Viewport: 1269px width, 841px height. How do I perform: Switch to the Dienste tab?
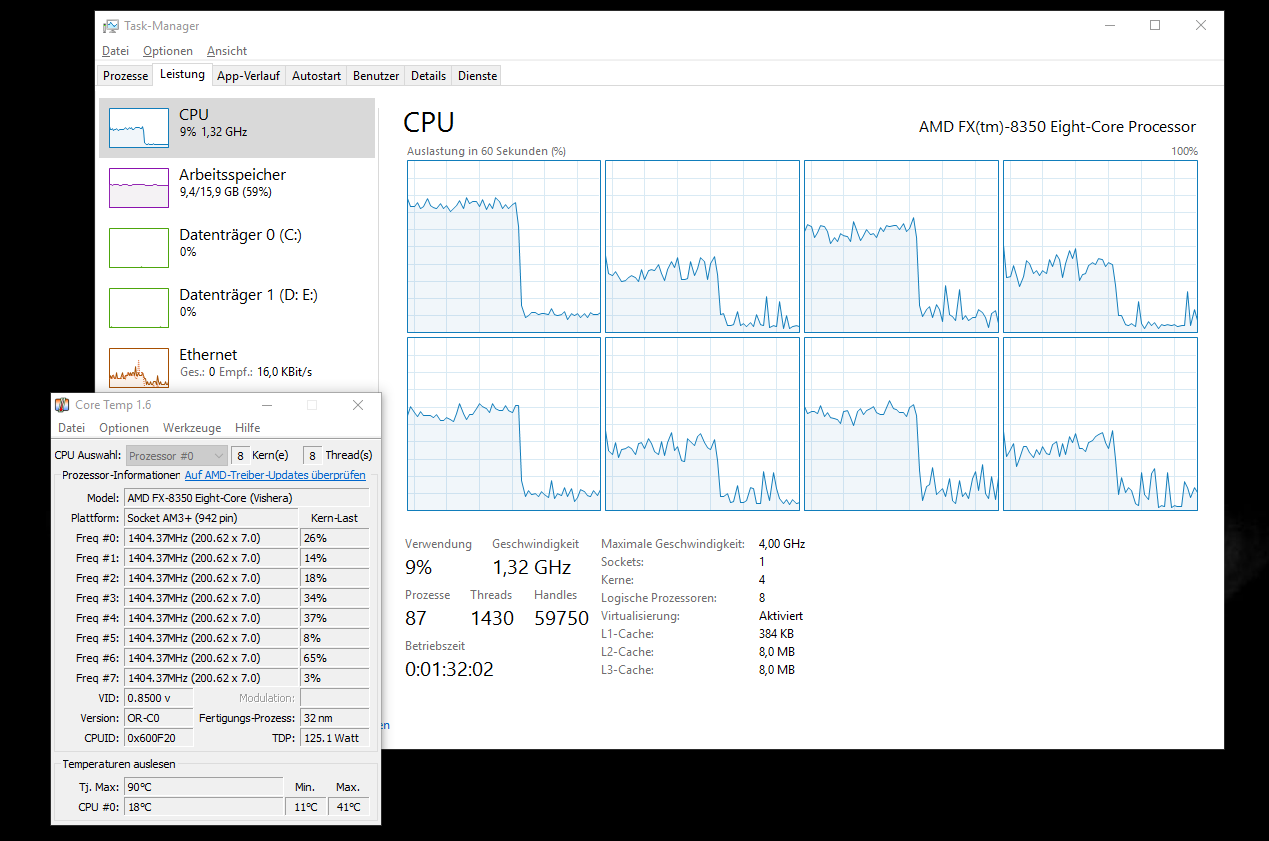(x=477, y=76)
